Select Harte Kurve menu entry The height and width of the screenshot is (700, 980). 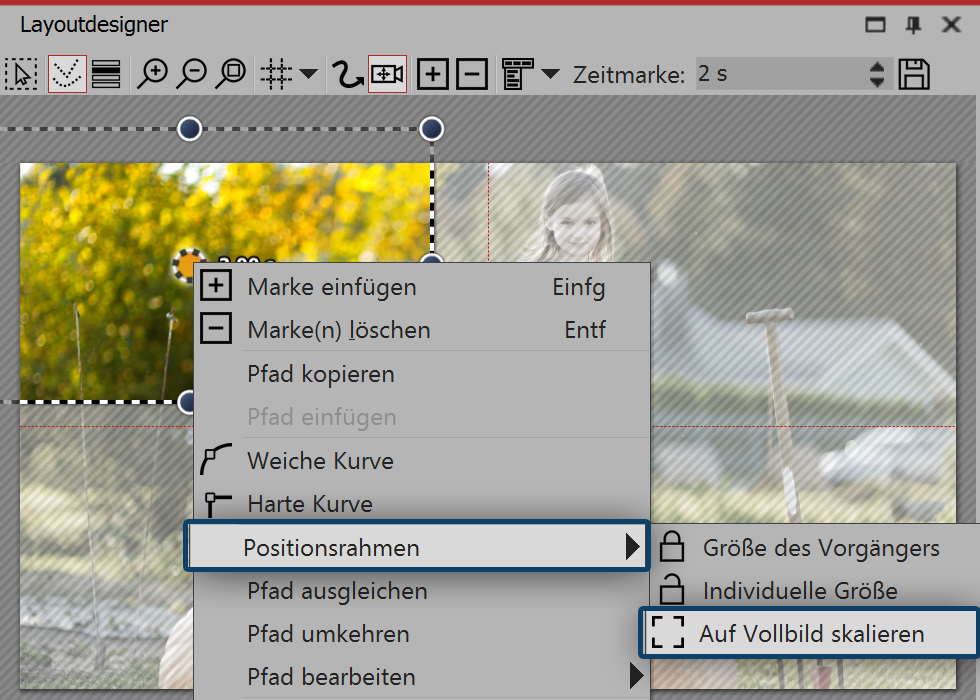click(x=423, y=503)
